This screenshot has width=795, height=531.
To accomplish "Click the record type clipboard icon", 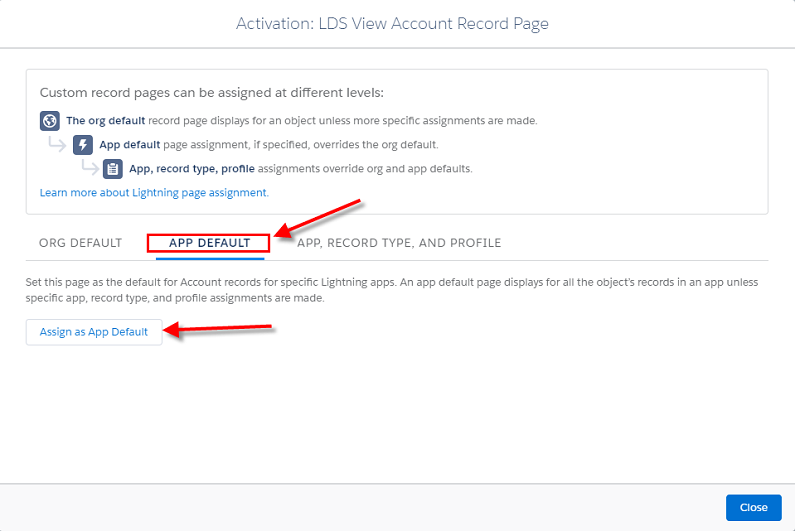I will click(113, 169).
